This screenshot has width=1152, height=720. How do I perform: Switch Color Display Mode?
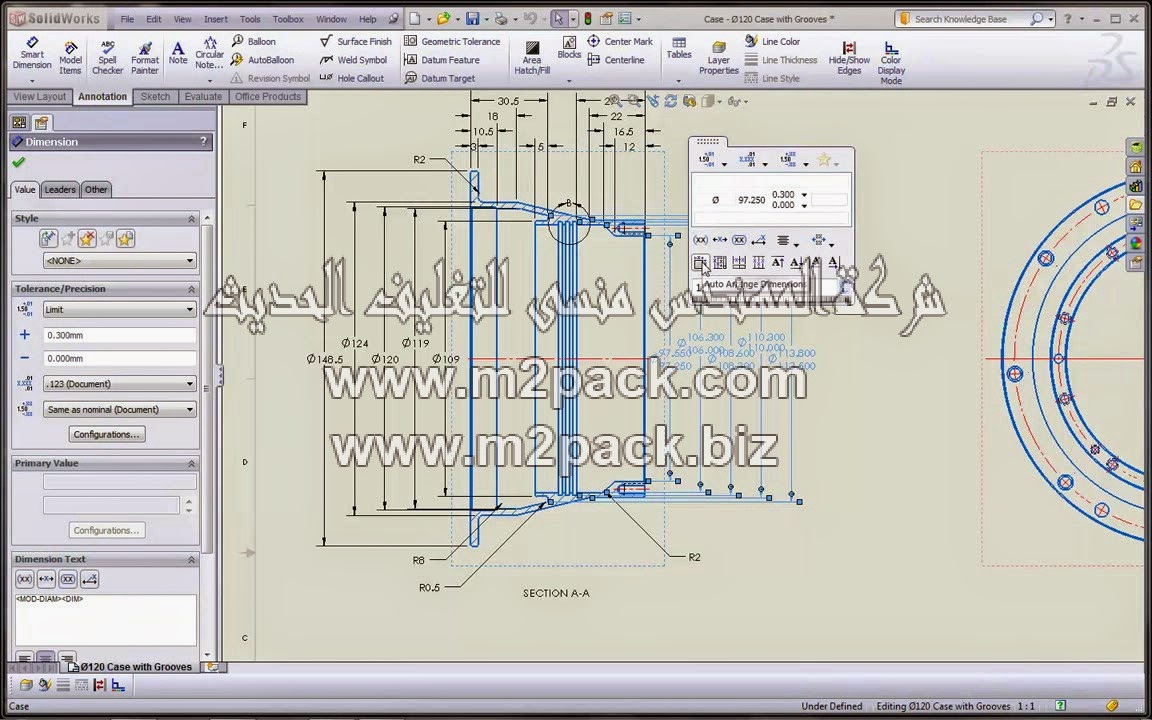point(891,62)
